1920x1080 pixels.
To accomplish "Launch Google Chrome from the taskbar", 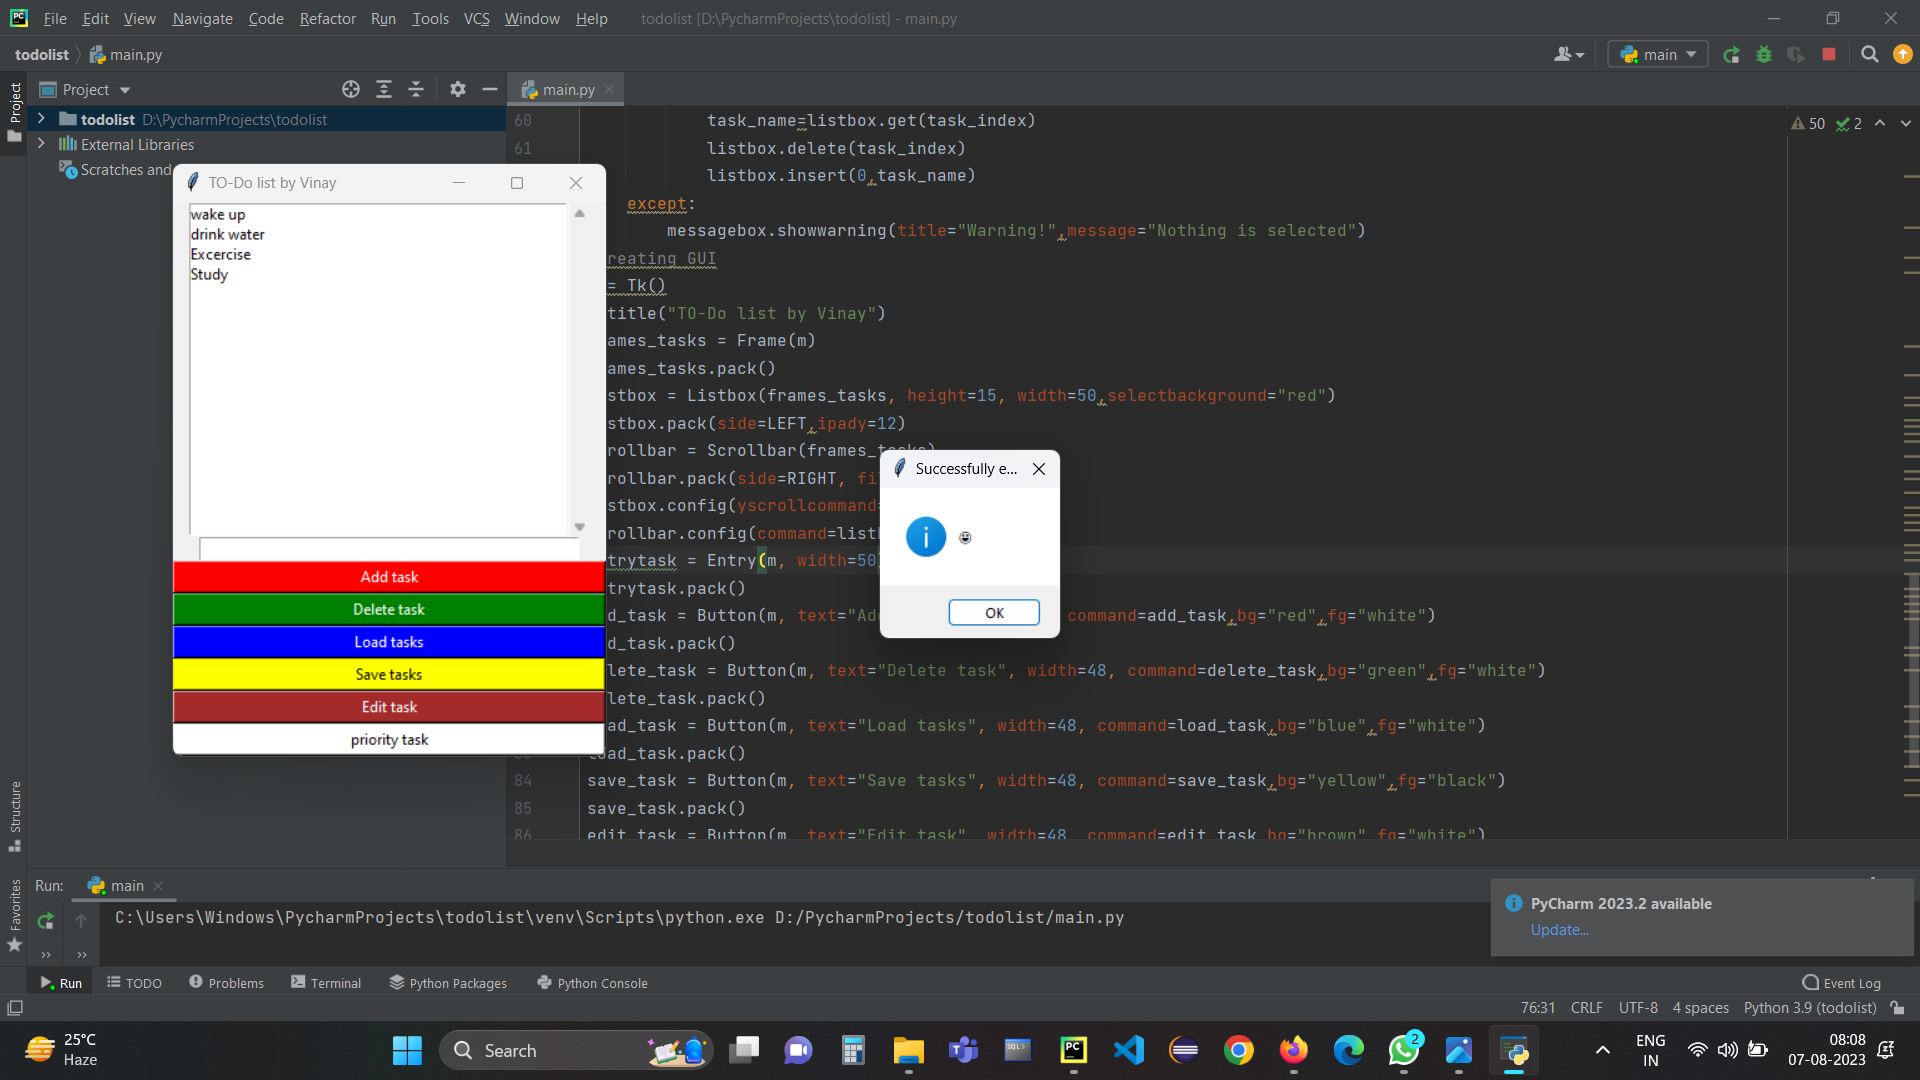I will pos(1239,1050).
